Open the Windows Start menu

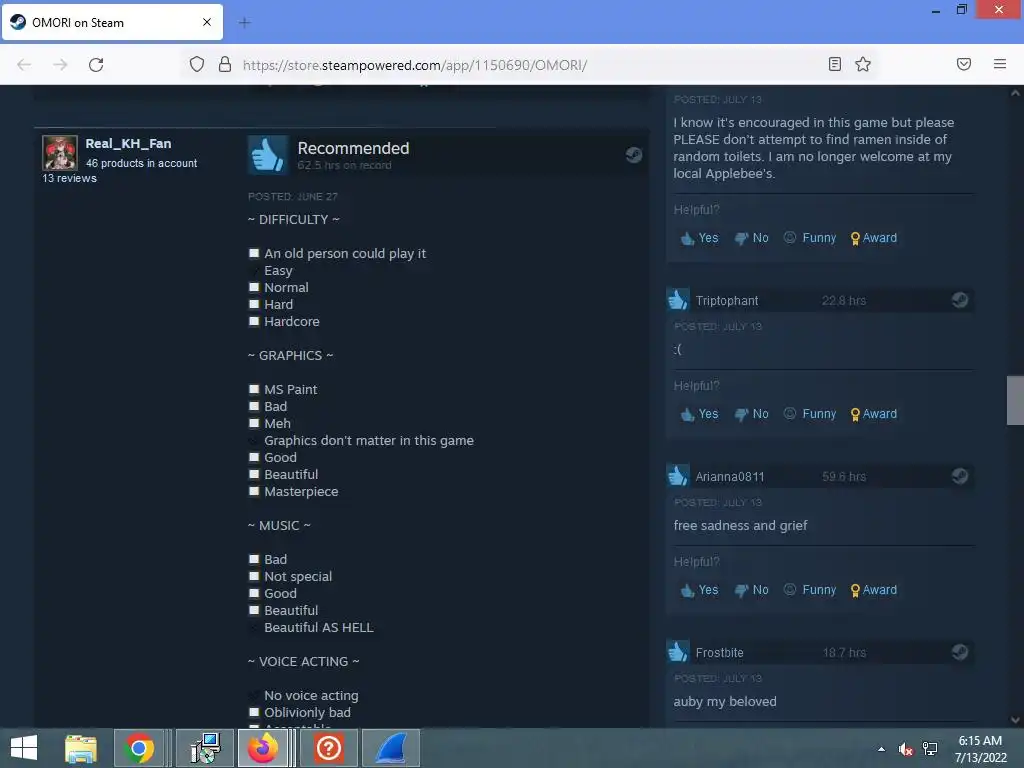point(24,748)
